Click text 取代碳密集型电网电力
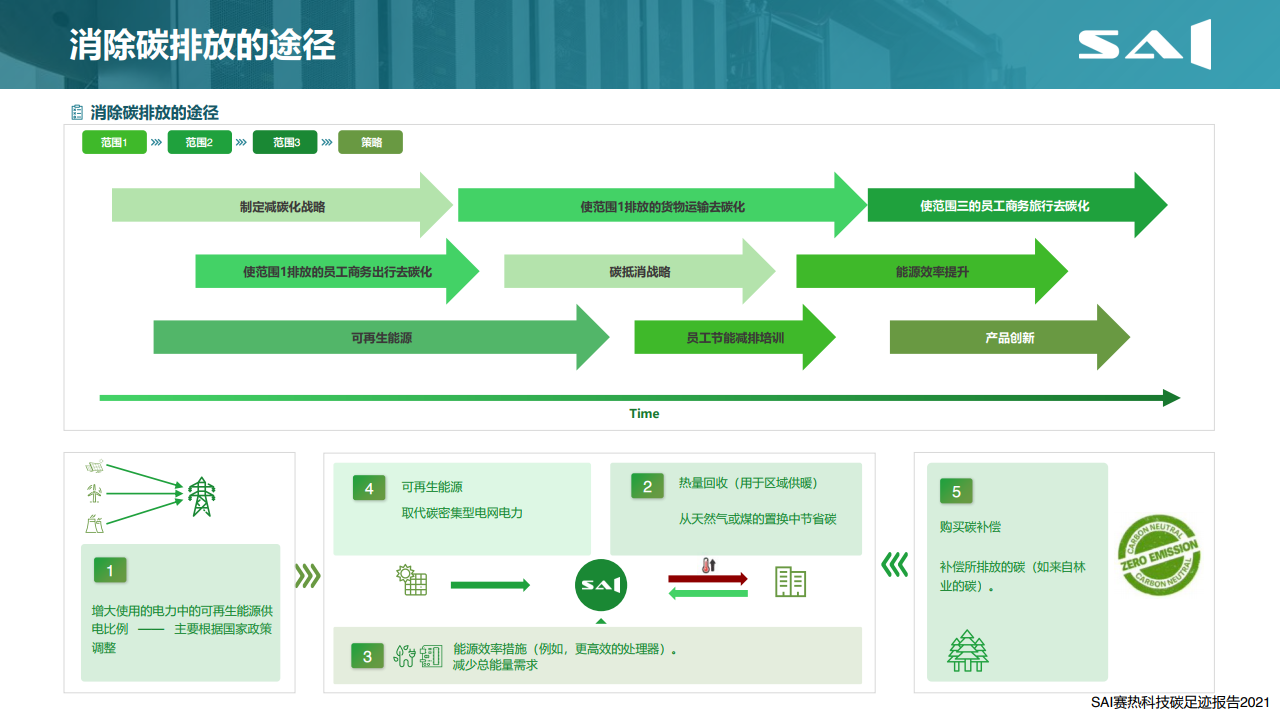 (x=462, y=513)
